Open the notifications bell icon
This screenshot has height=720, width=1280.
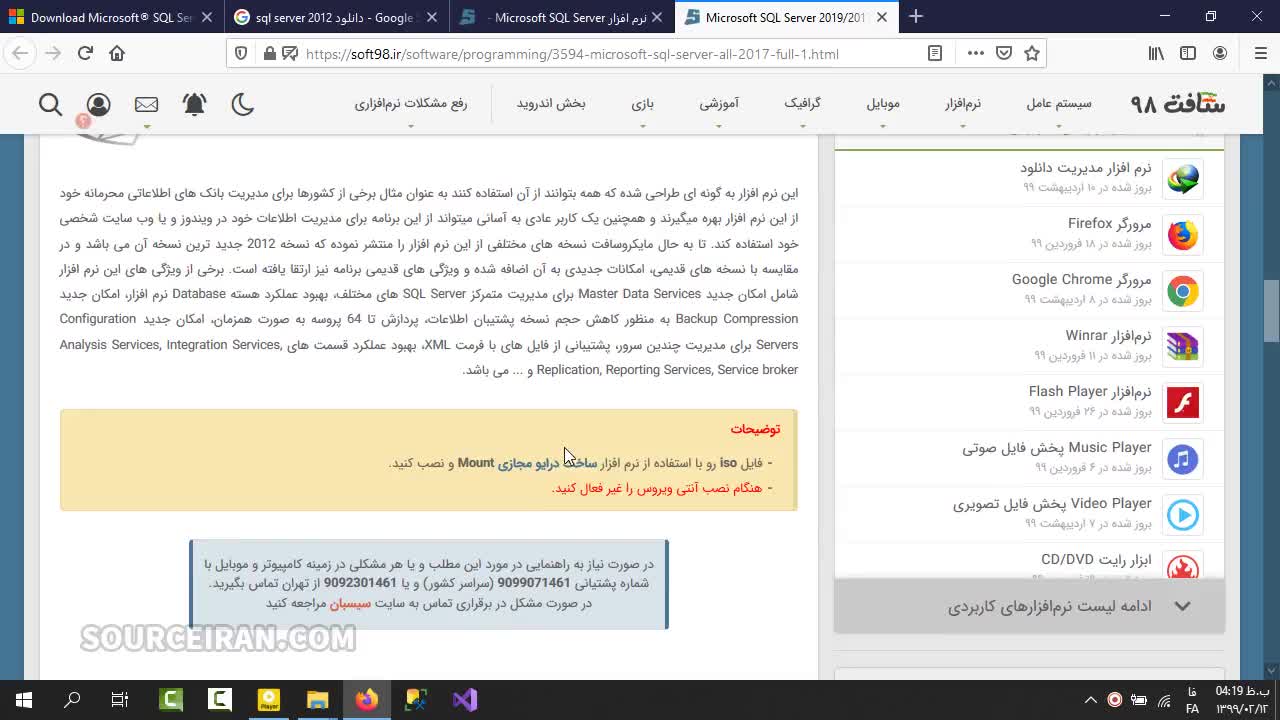click(194, 104)
